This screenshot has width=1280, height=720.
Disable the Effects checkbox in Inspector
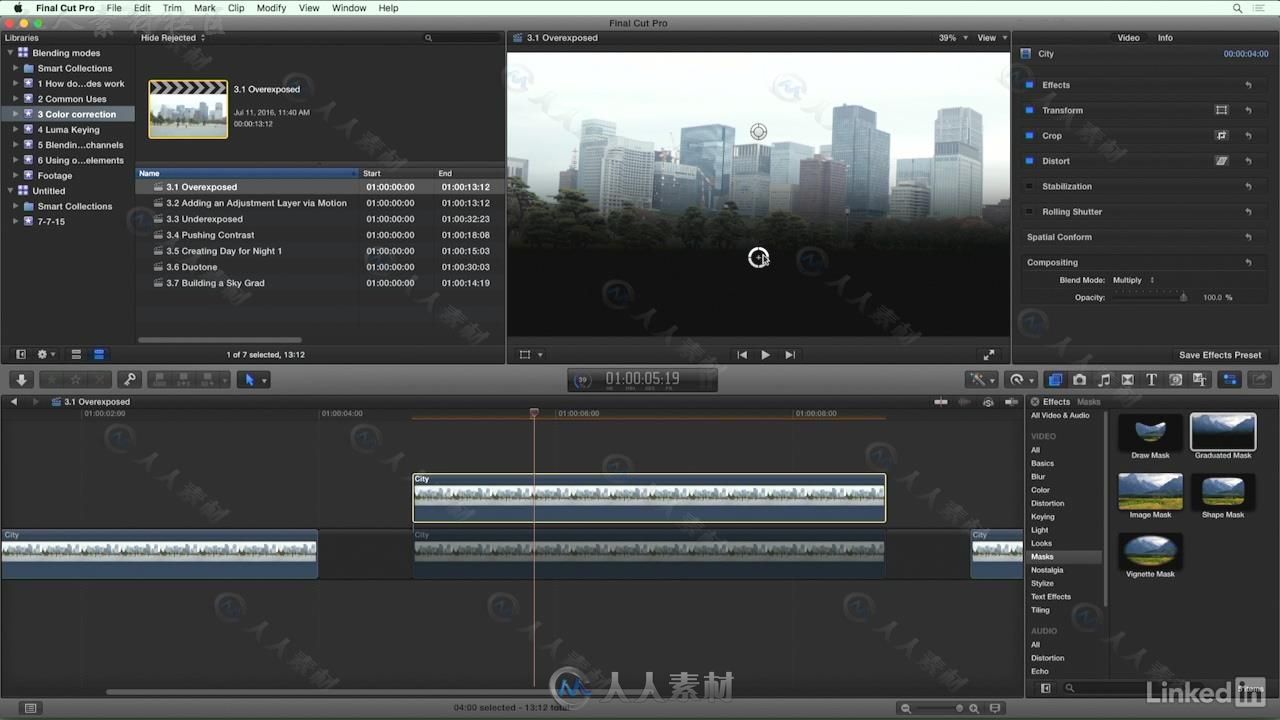1030,85
